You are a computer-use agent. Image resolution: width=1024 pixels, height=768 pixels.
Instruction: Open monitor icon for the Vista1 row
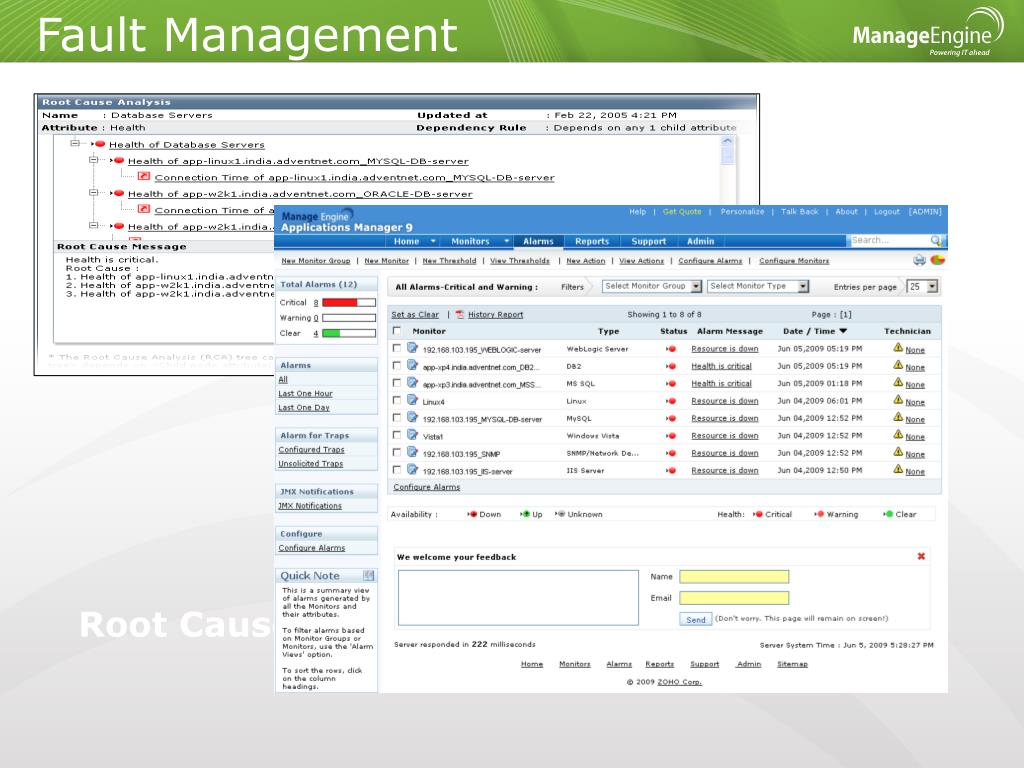point(413,435)
